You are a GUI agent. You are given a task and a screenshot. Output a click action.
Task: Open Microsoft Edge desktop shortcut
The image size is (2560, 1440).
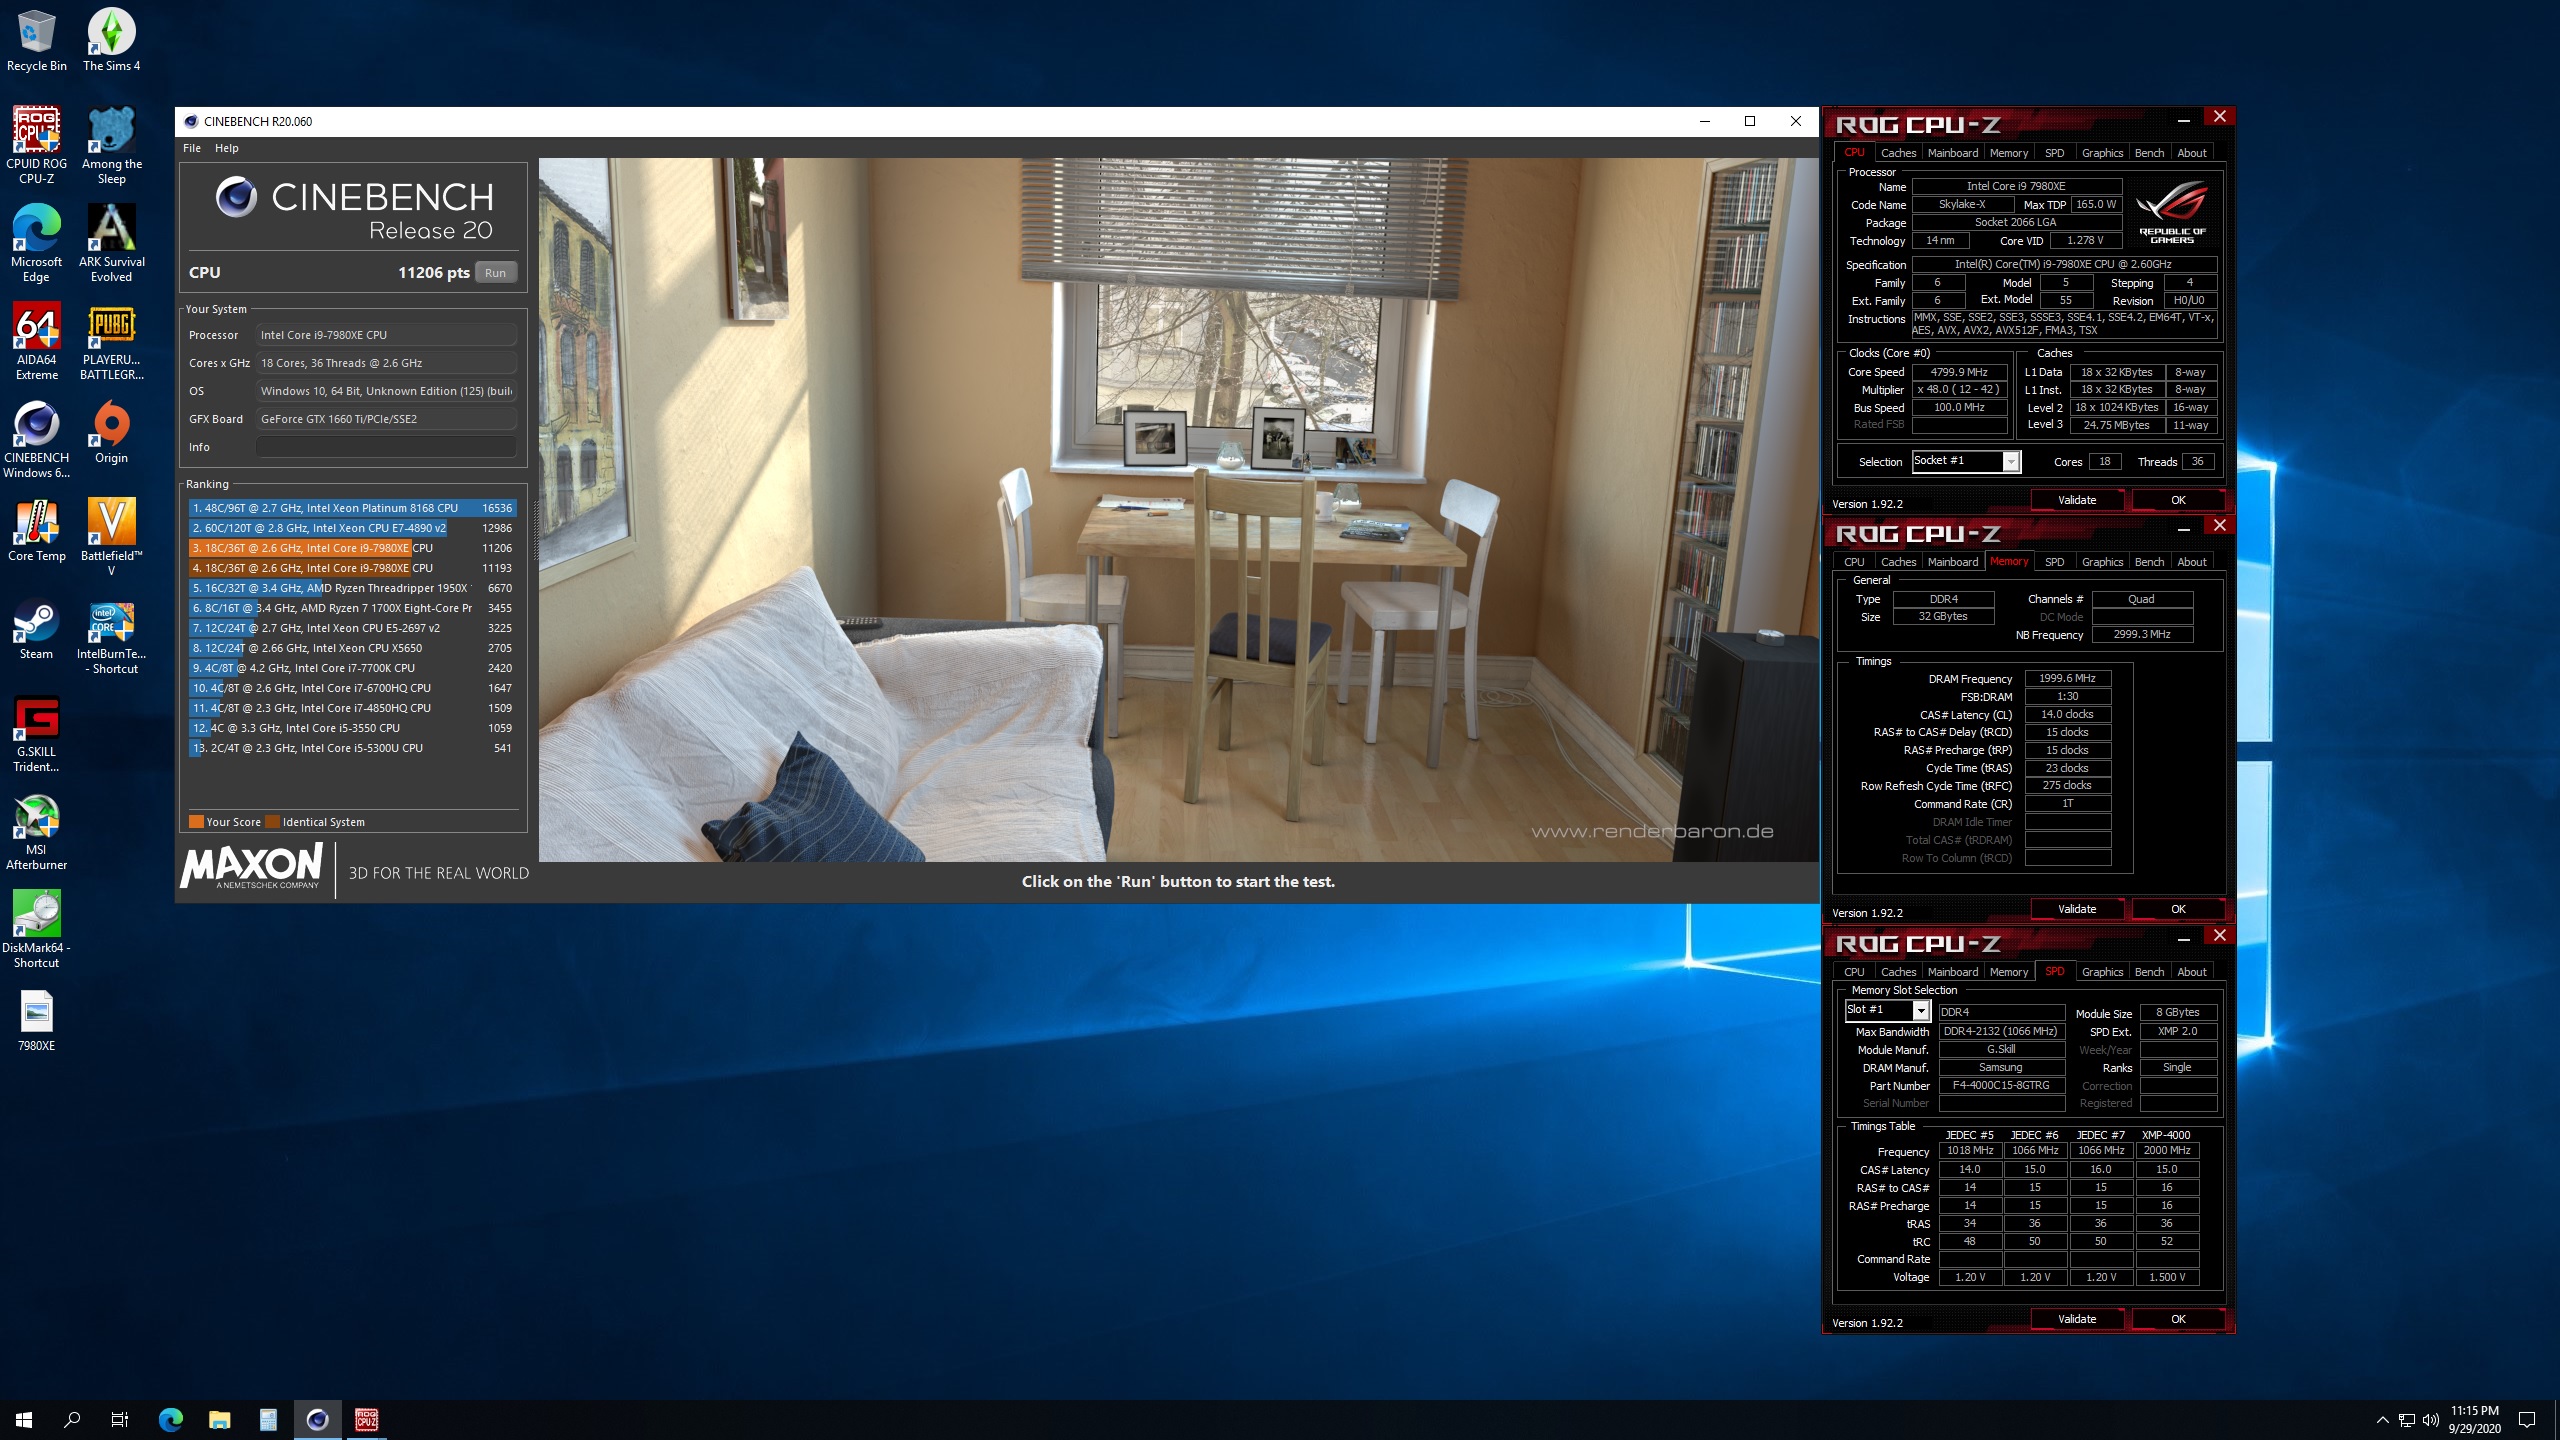pyautogui.click(x=37, y=244)
